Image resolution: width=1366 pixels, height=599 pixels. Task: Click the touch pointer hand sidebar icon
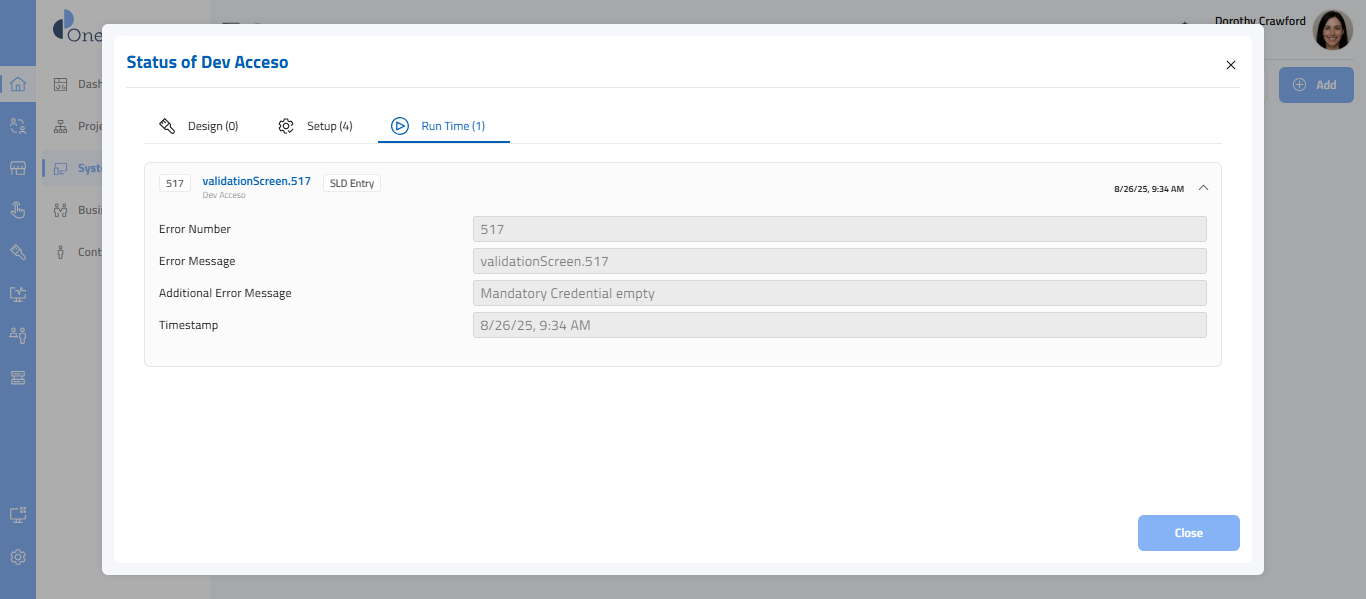point(17,210)
